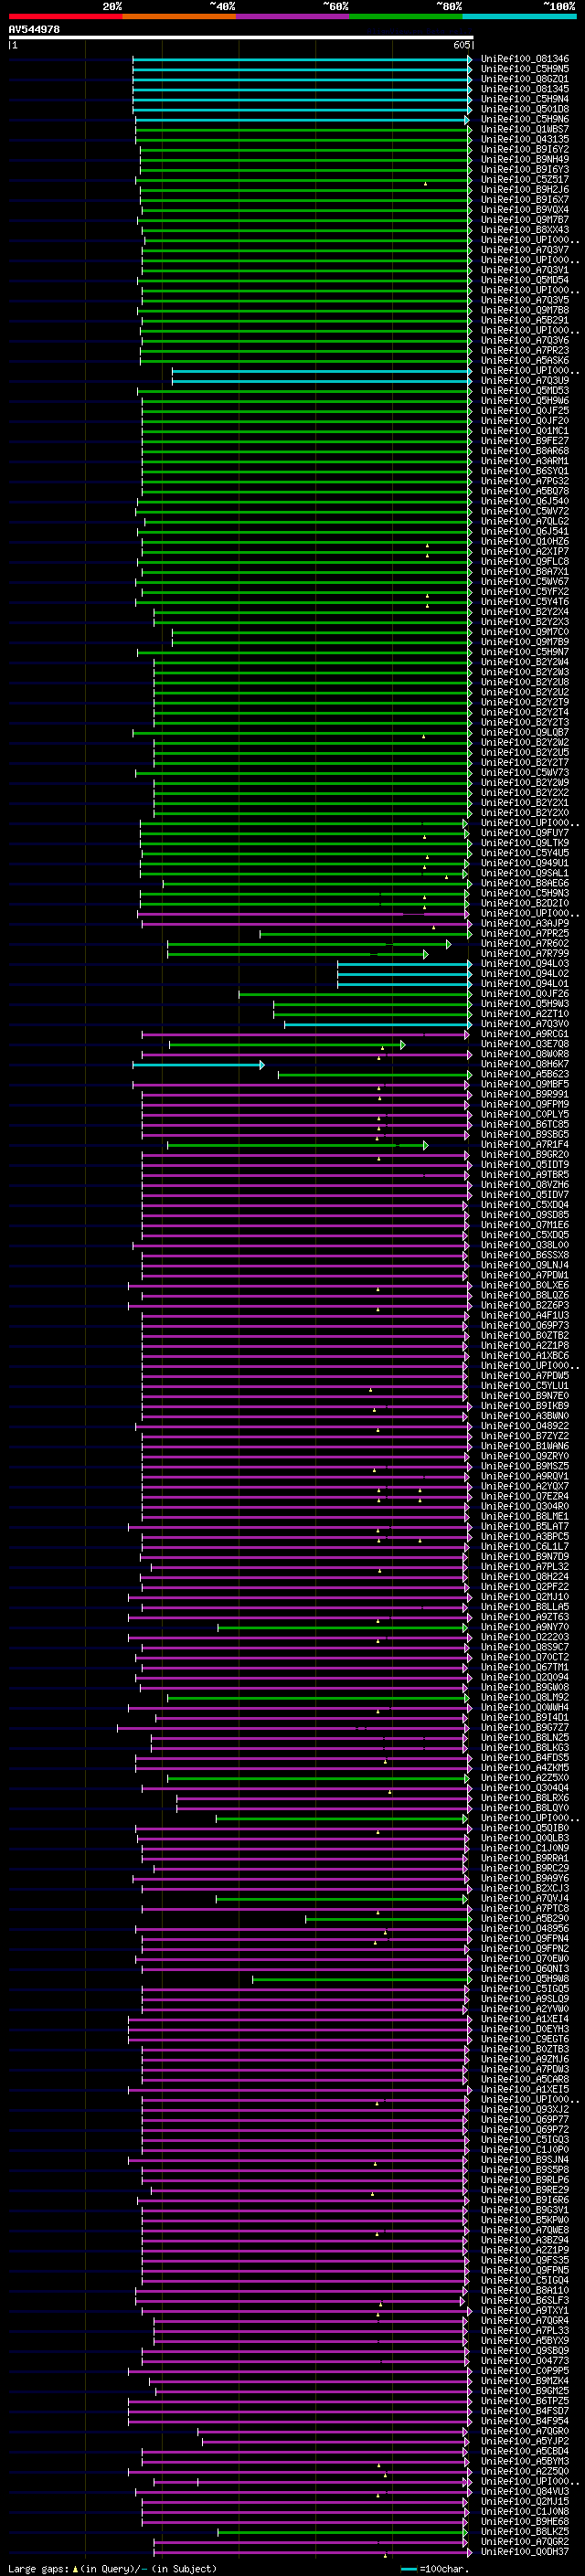Image resolution: width=585 pixels, height=2576 pixels.
Task: Select hit UniRef100_B0LXE6
Action: coord(525,1285)
